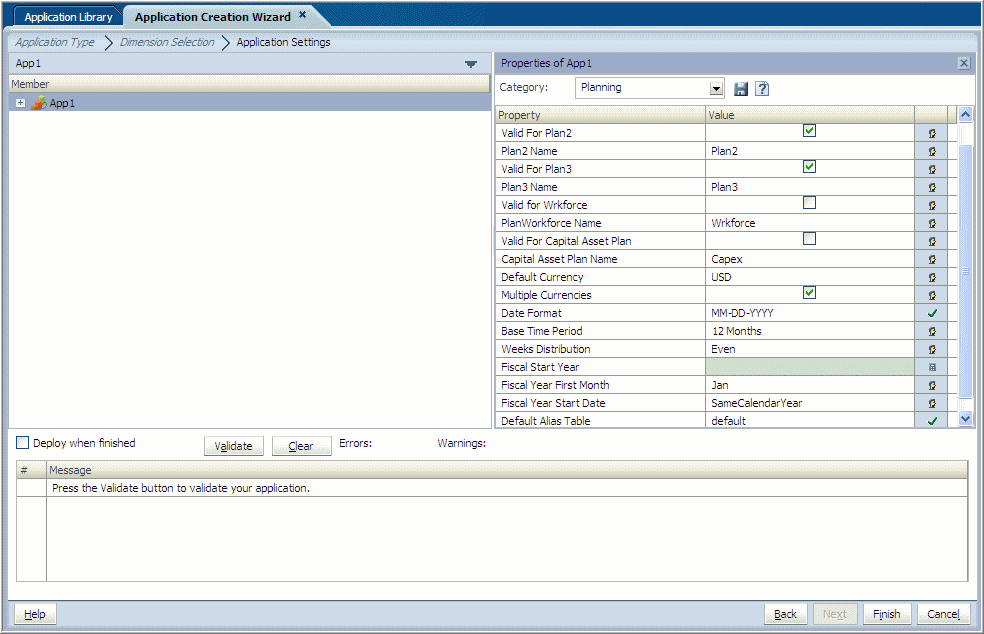984x634 pixels.
Task: Click the Default Alias Table value default
Action: (x=810, y=421)
